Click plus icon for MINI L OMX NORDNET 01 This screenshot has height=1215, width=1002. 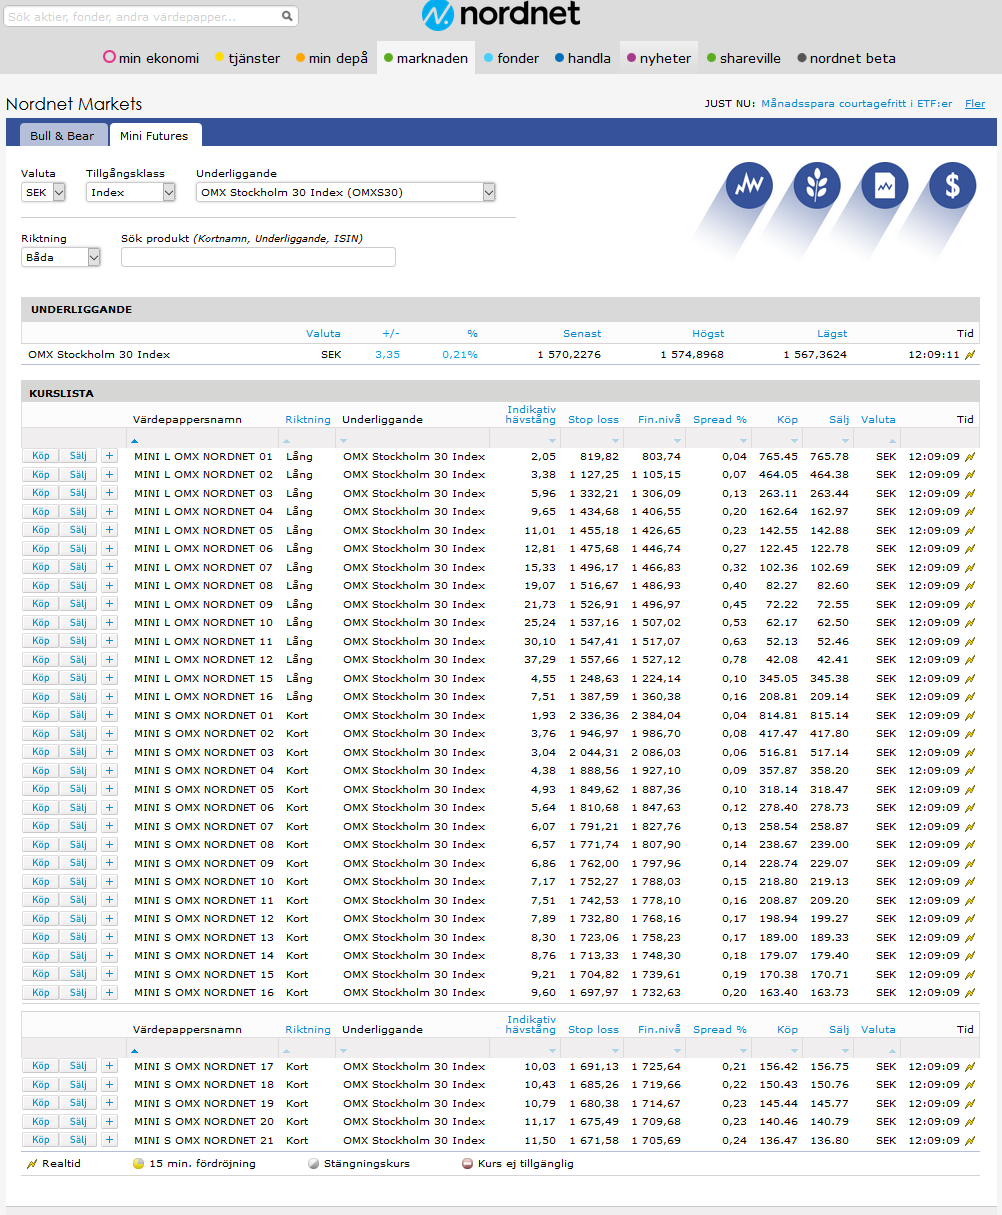110,456
